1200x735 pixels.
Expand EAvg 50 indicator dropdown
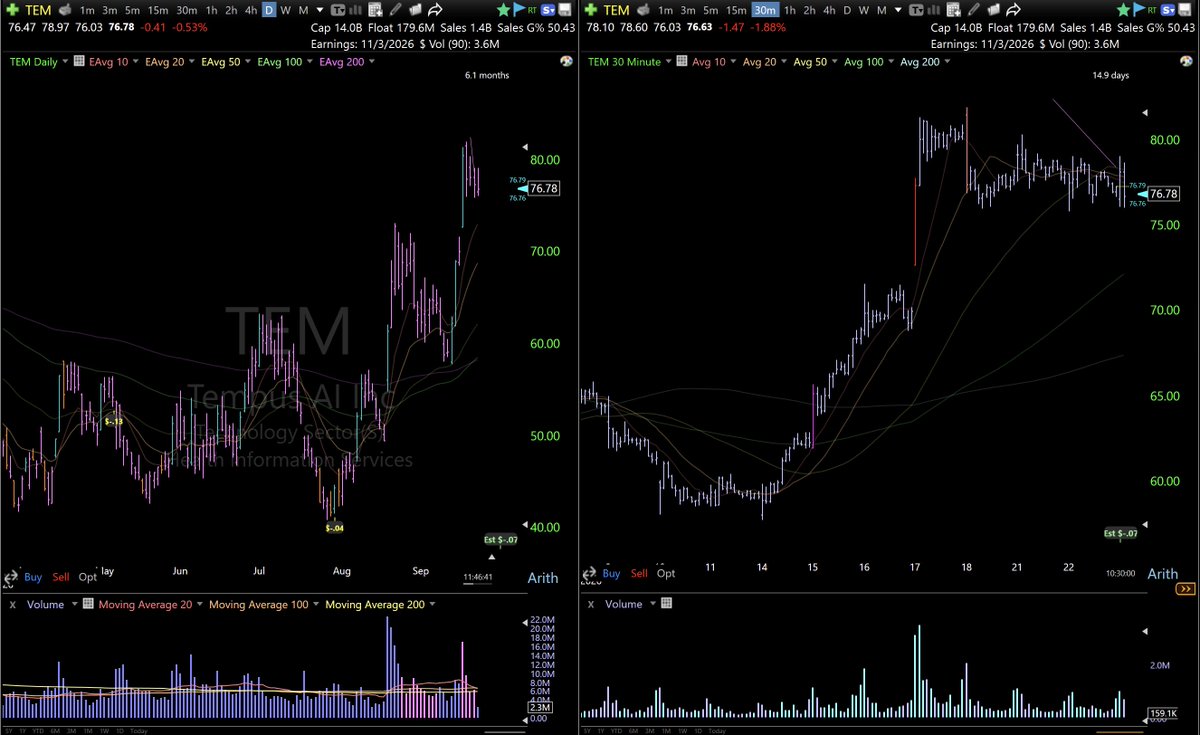248,62
